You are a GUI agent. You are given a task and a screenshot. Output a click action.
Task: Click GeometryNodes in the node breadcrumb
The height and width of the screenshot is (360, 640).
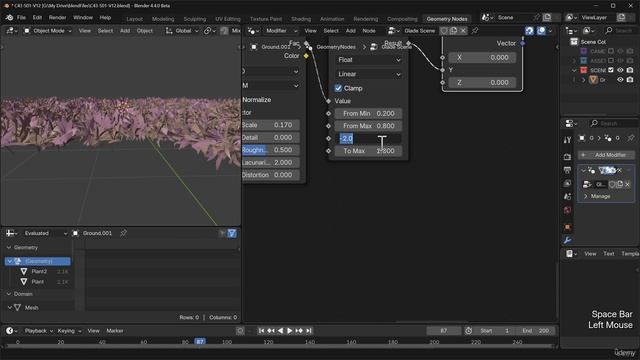(x=336, y=47)
